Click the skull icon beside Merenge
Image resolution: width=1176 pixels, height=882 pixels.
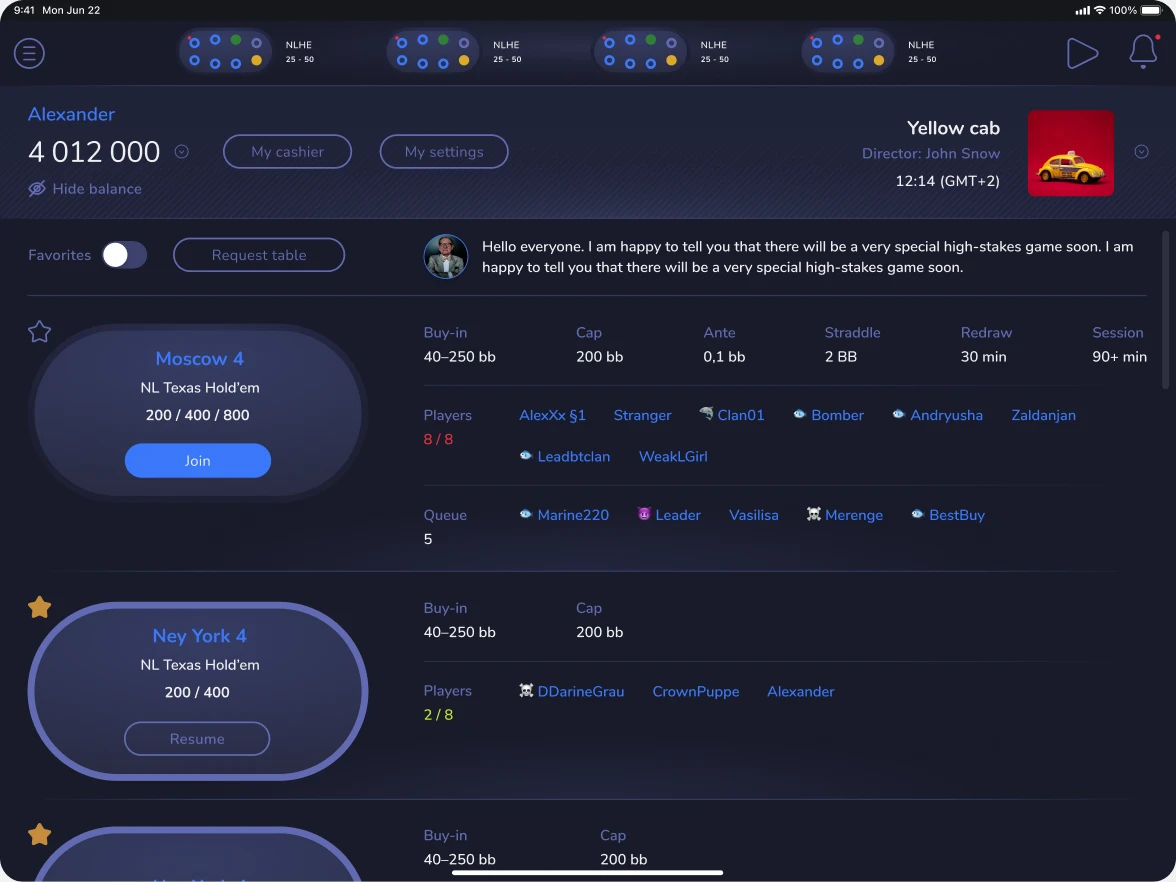pos(814,514)
